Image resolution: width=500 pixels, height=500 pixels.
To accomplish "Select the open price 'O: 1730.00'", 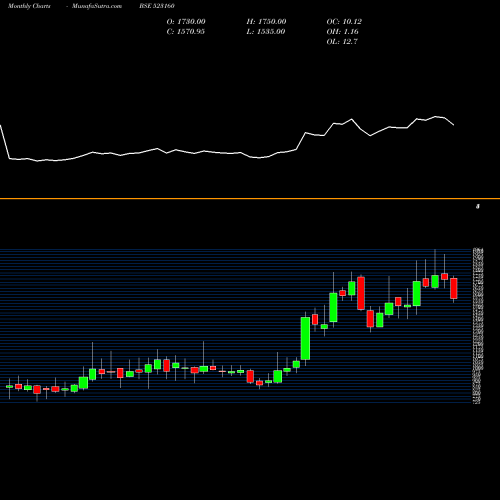I will (186, 22).
